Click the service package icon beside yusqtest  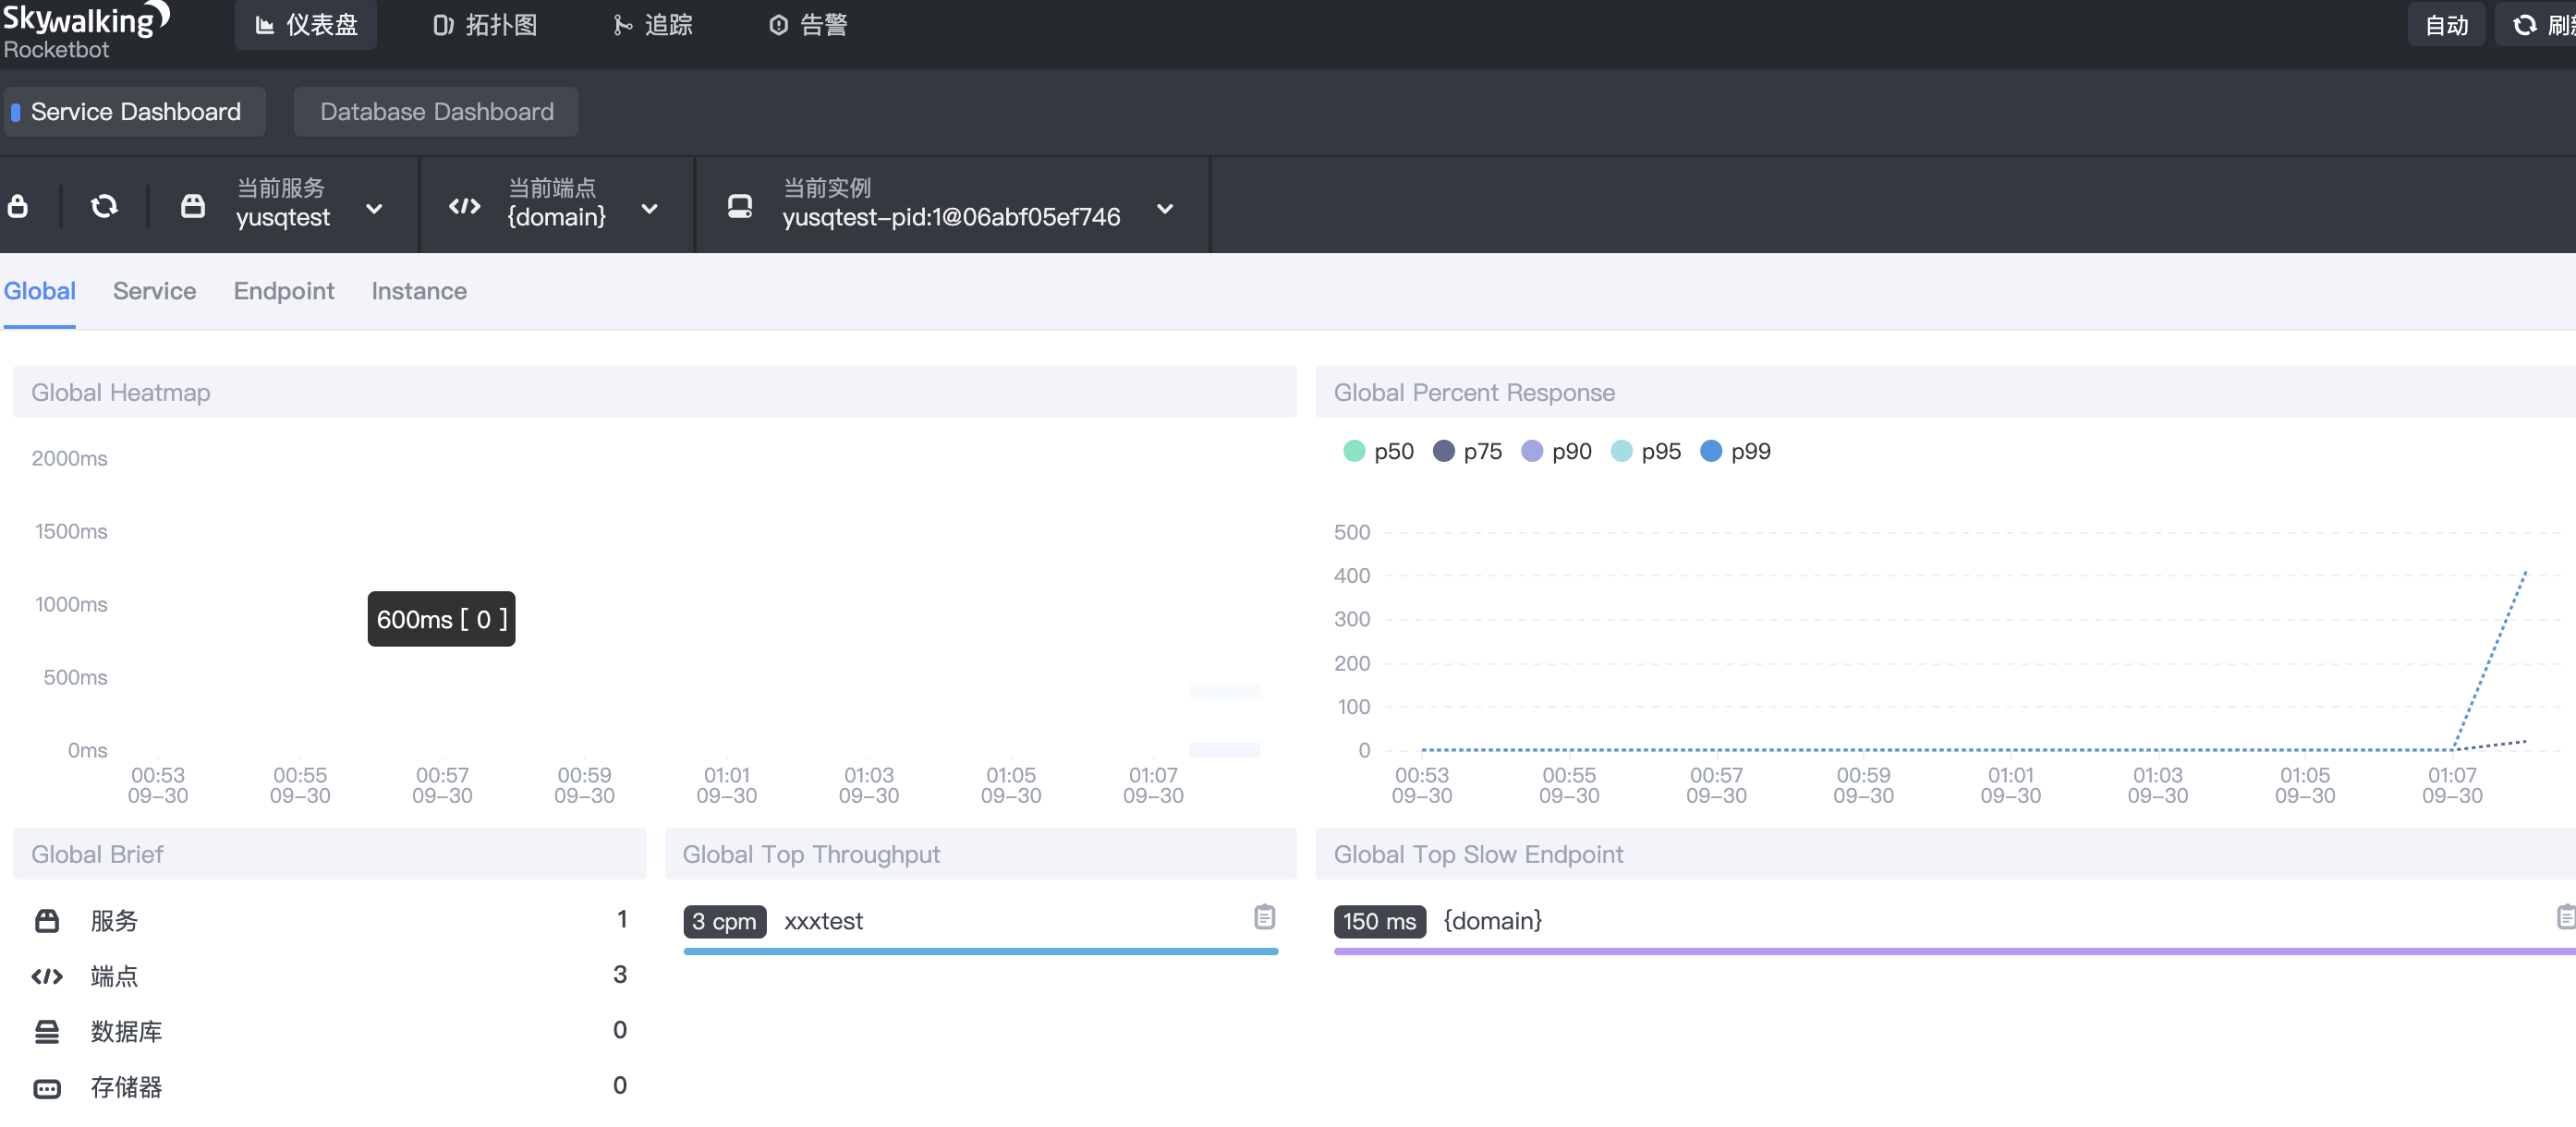[x=193, y=207]
